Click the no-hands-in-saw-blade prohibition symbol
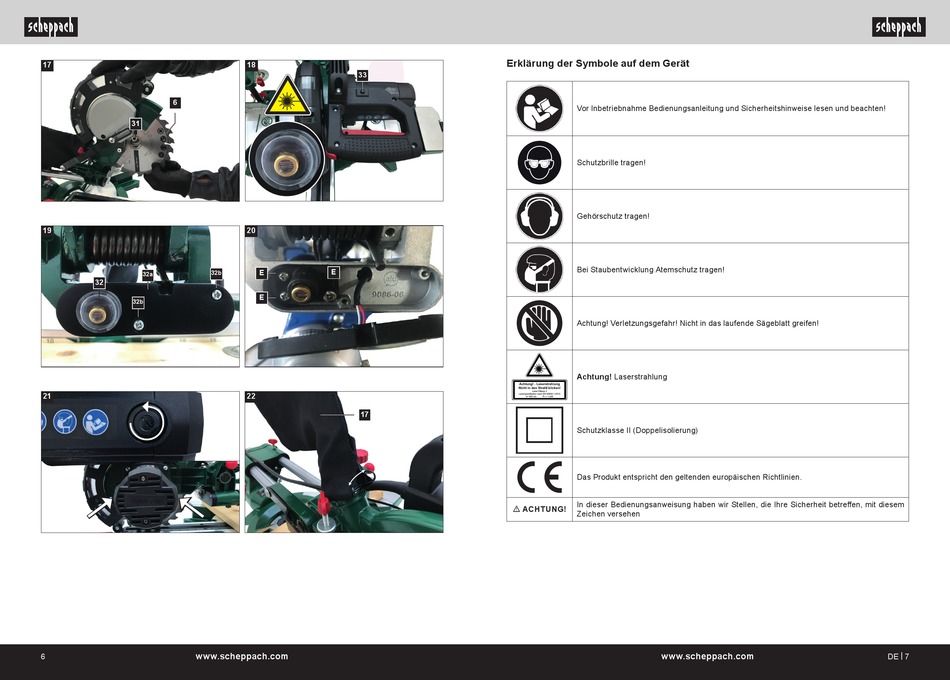Viewport: 950px width, 680px height. [539, 323]
